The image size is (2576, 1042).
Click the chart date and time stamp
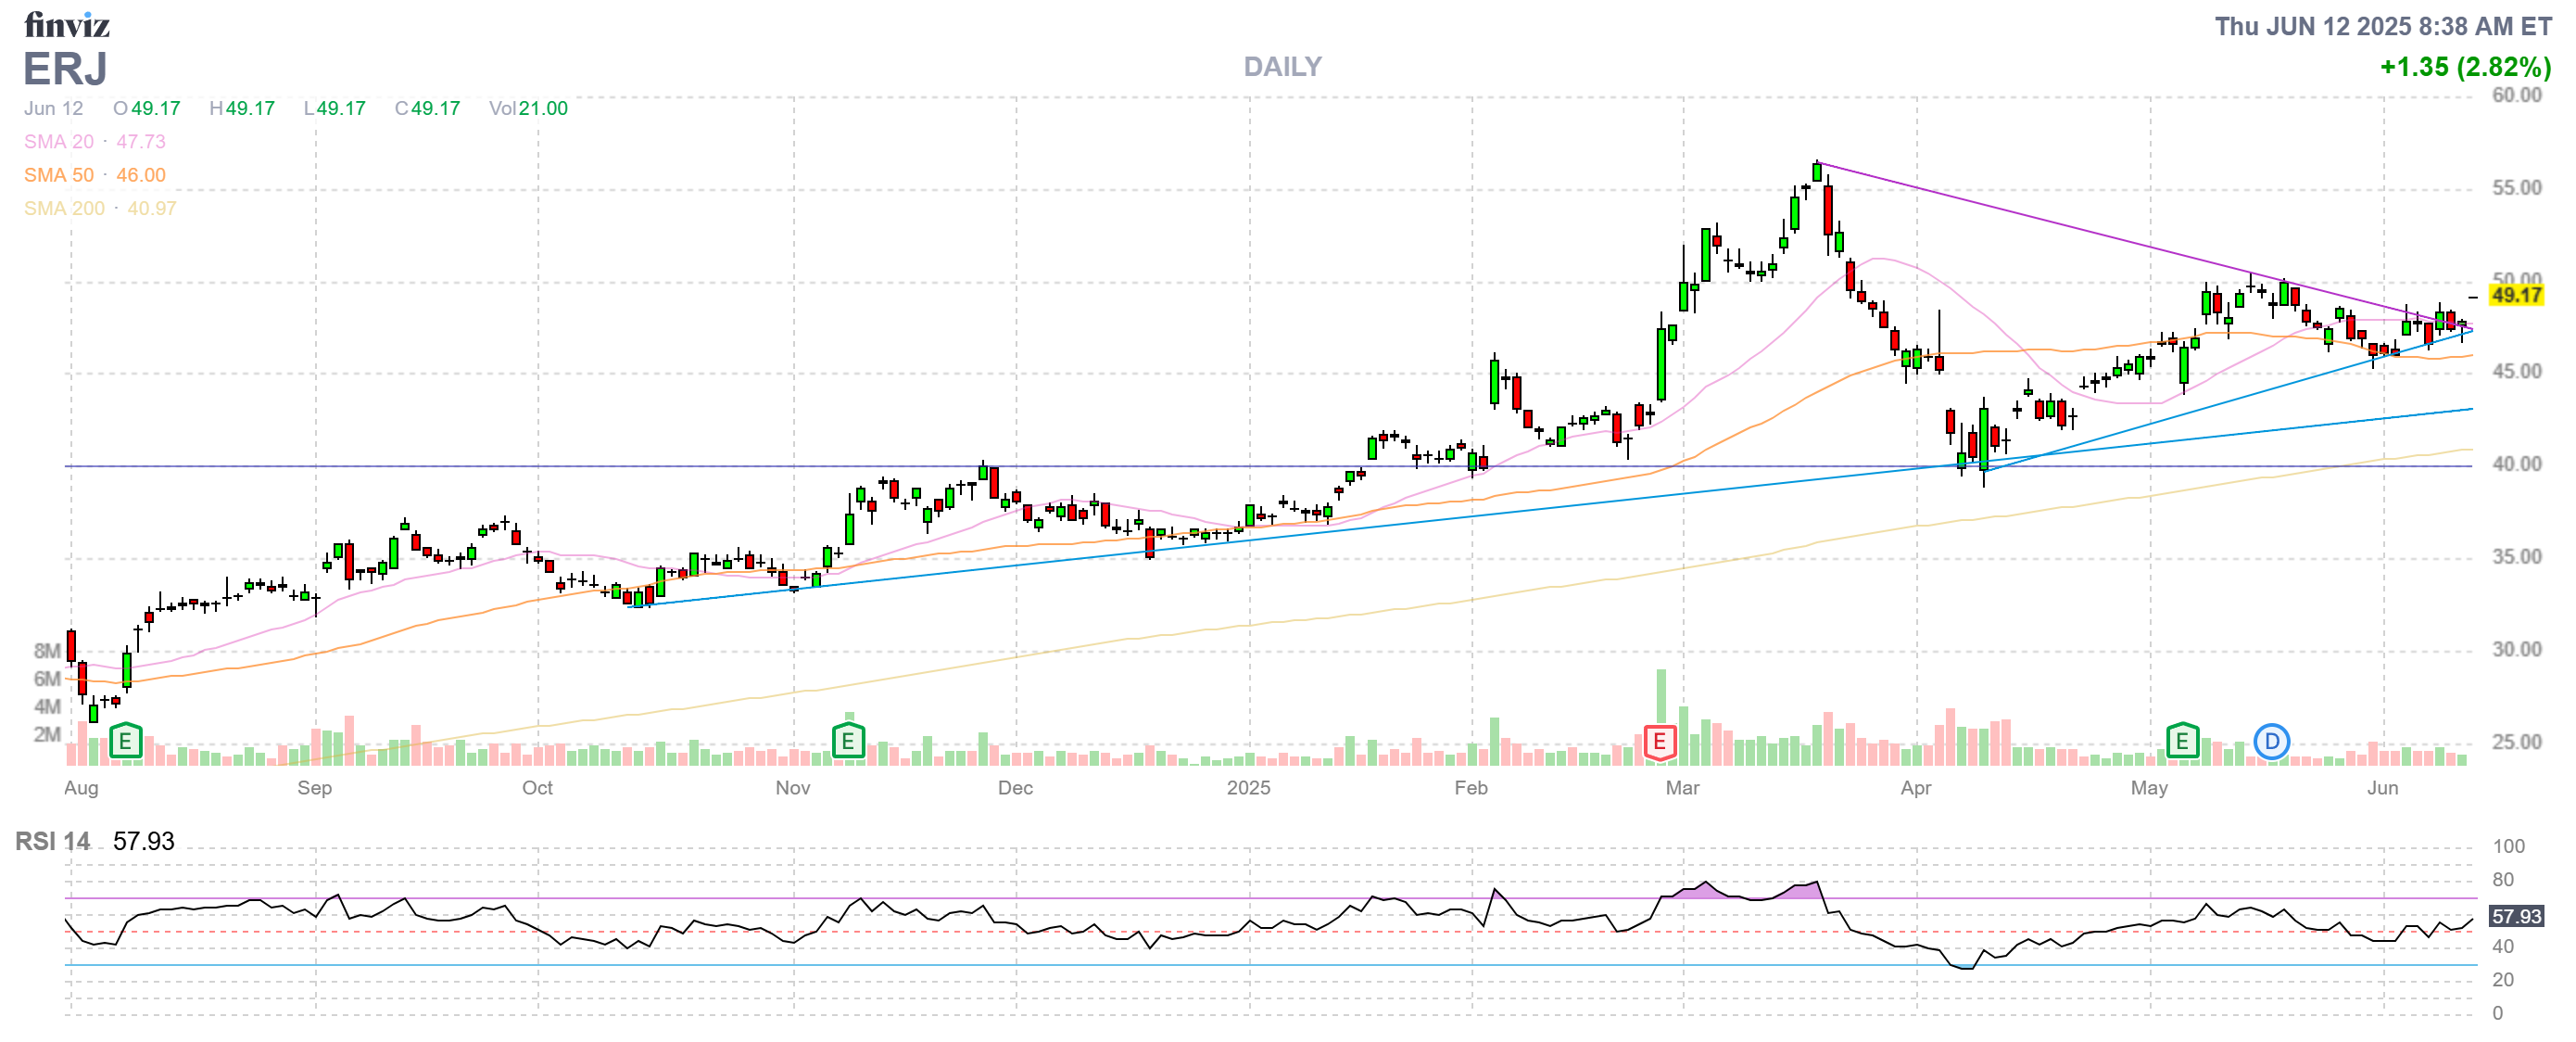tap(2382, 26)
